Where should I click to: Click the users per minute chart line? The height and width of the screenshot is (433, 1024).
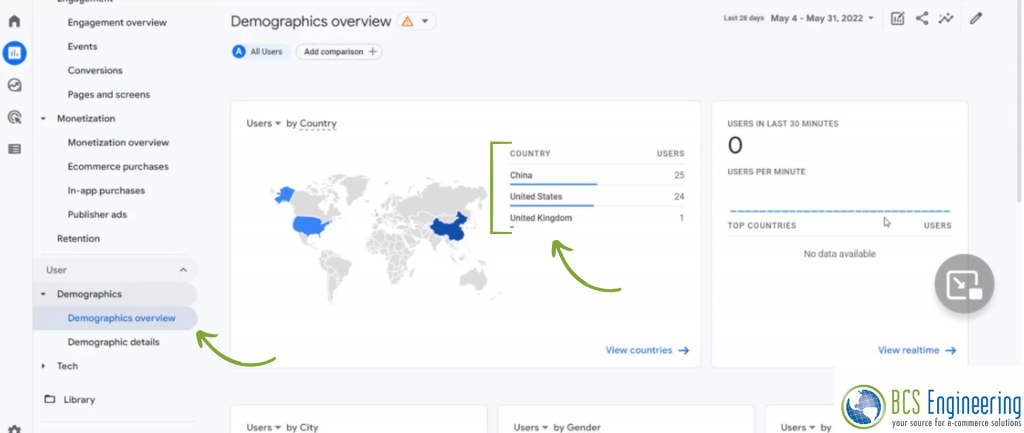[839, 211]
